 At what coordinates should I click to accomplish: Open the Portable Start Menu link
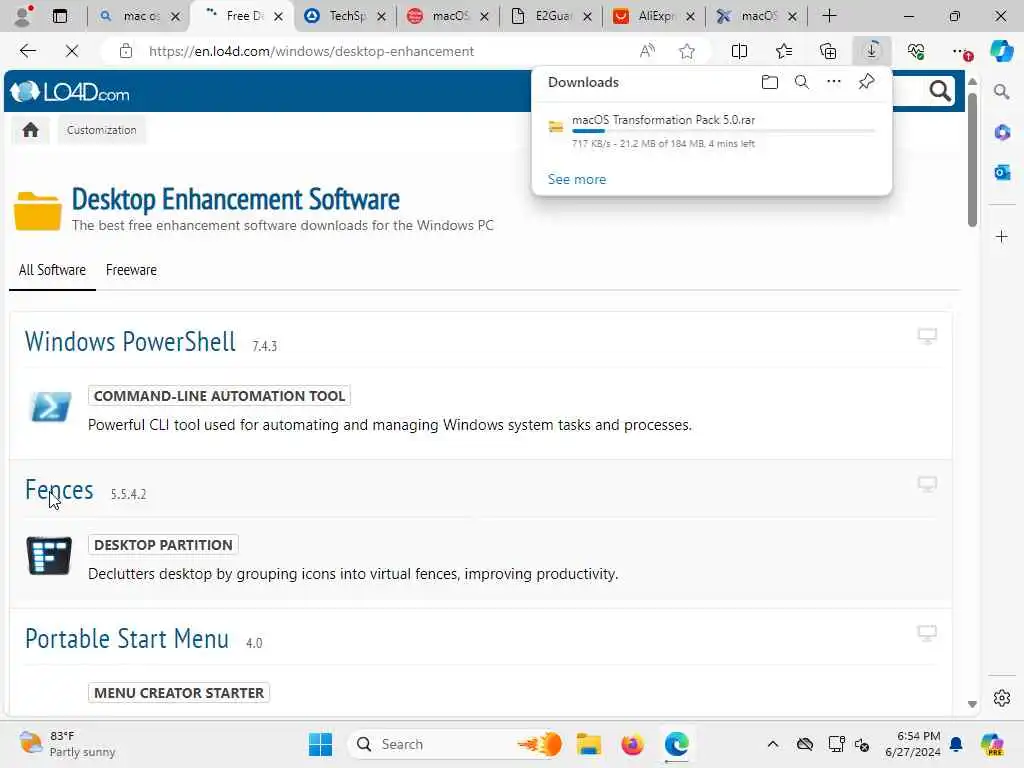(x=127, y=639)
